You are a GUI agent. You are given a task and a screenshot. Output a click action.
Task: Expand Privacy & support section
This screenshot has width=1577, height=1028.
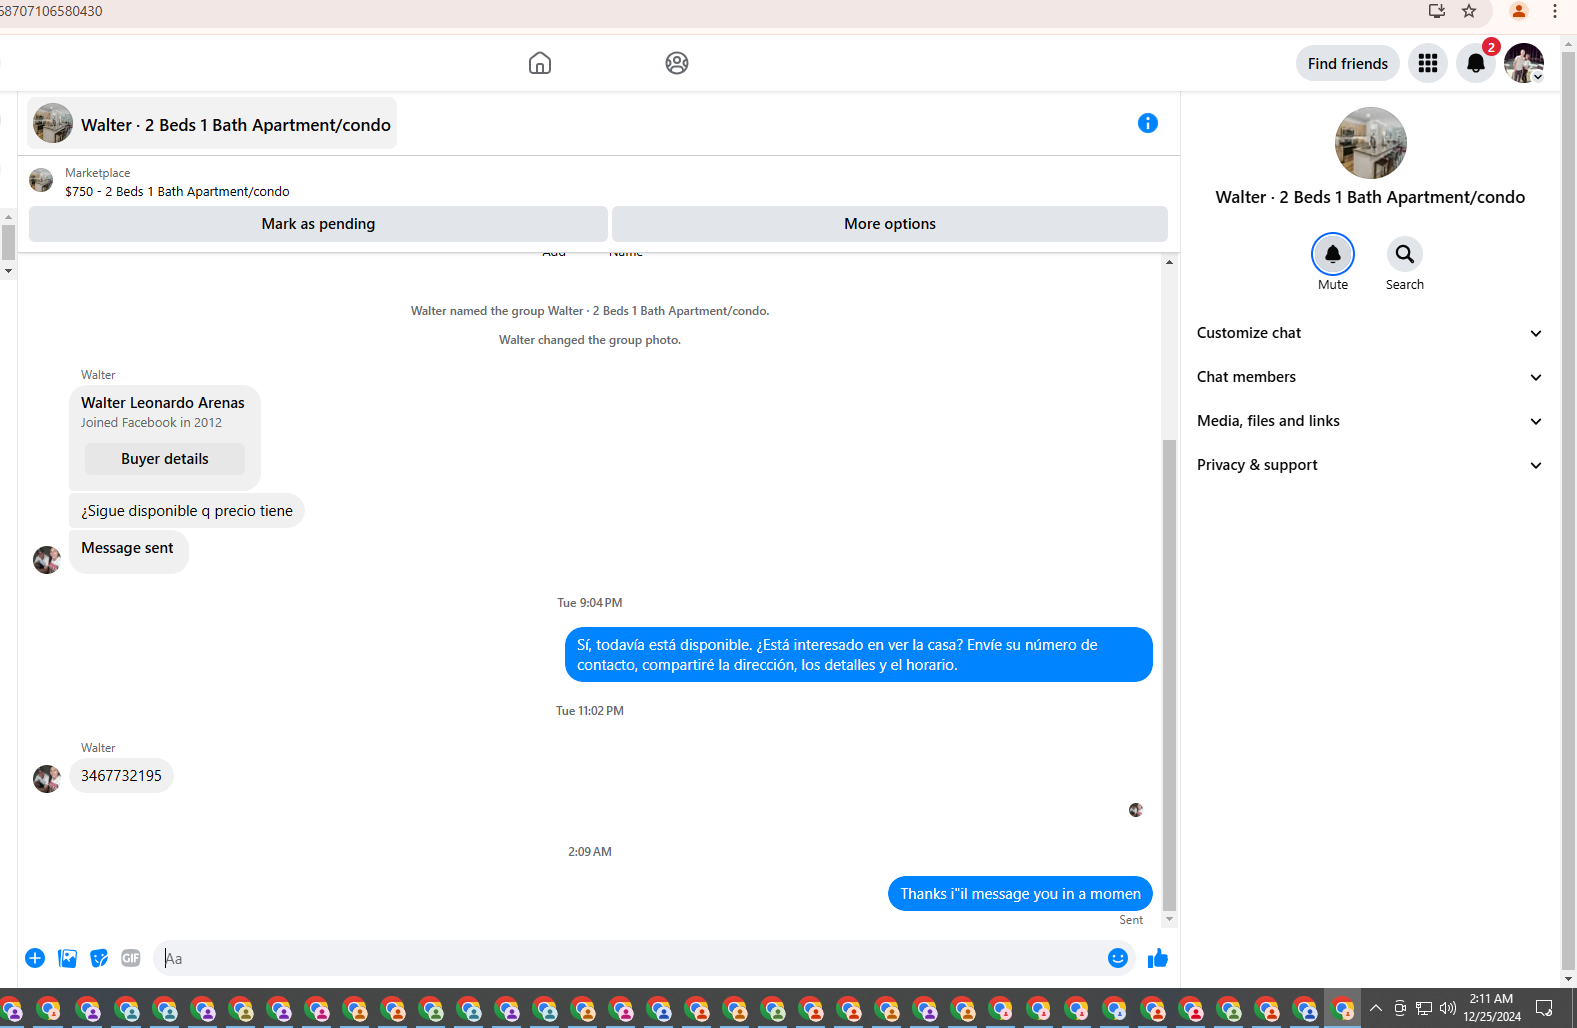coord(1369,465)
